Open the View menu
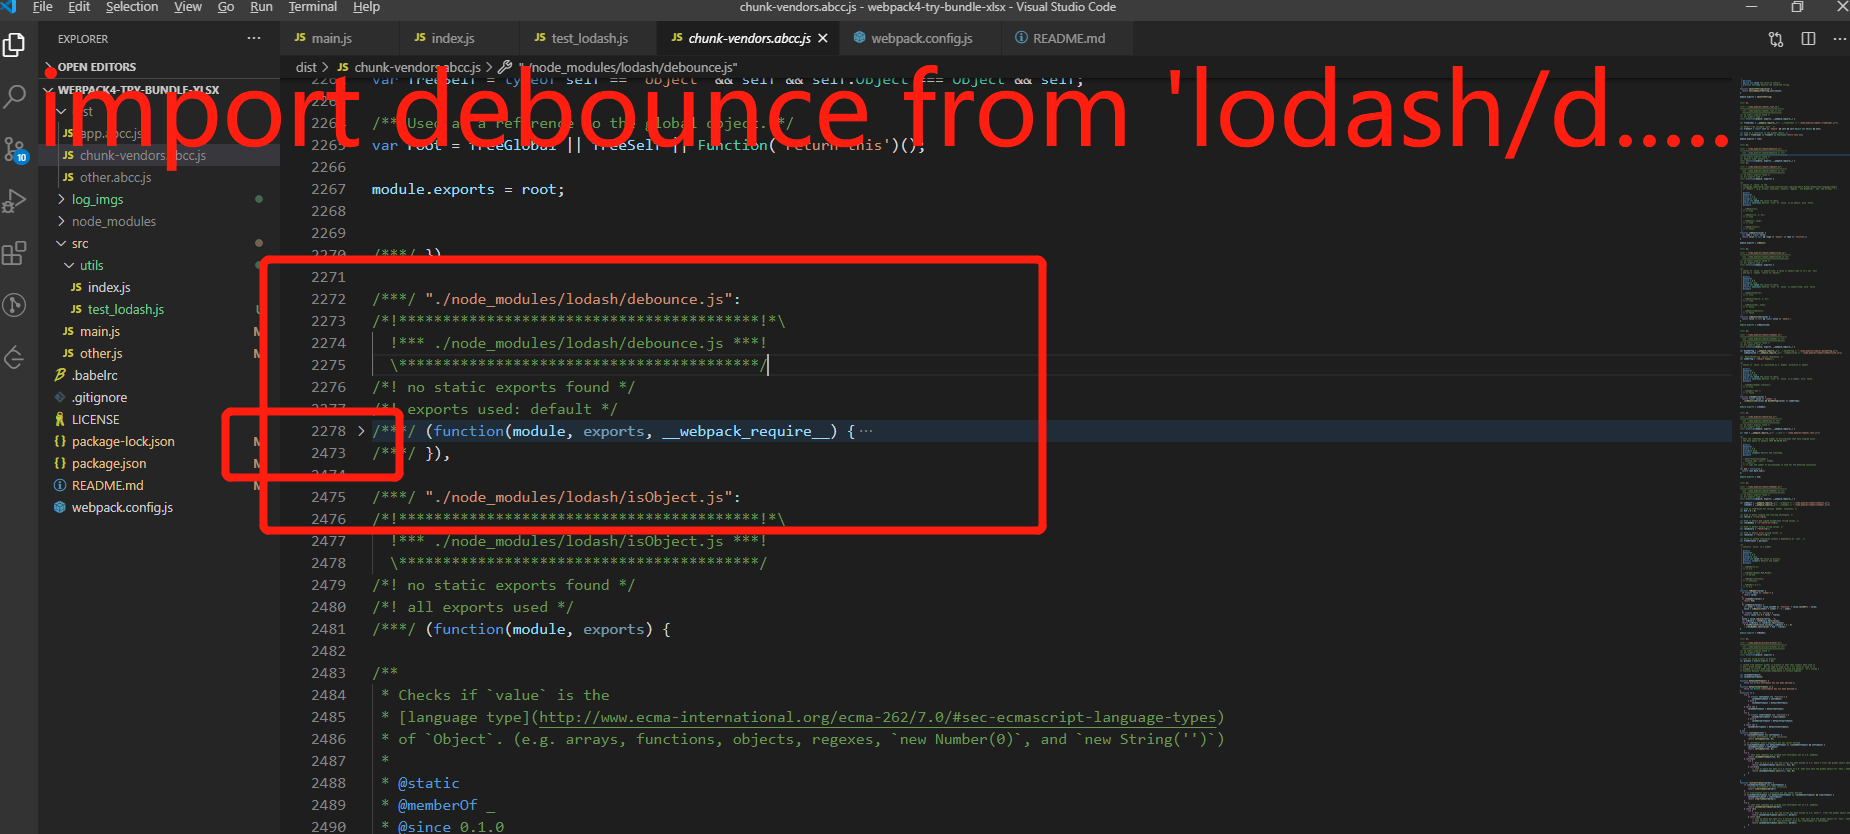 point(188,7)
